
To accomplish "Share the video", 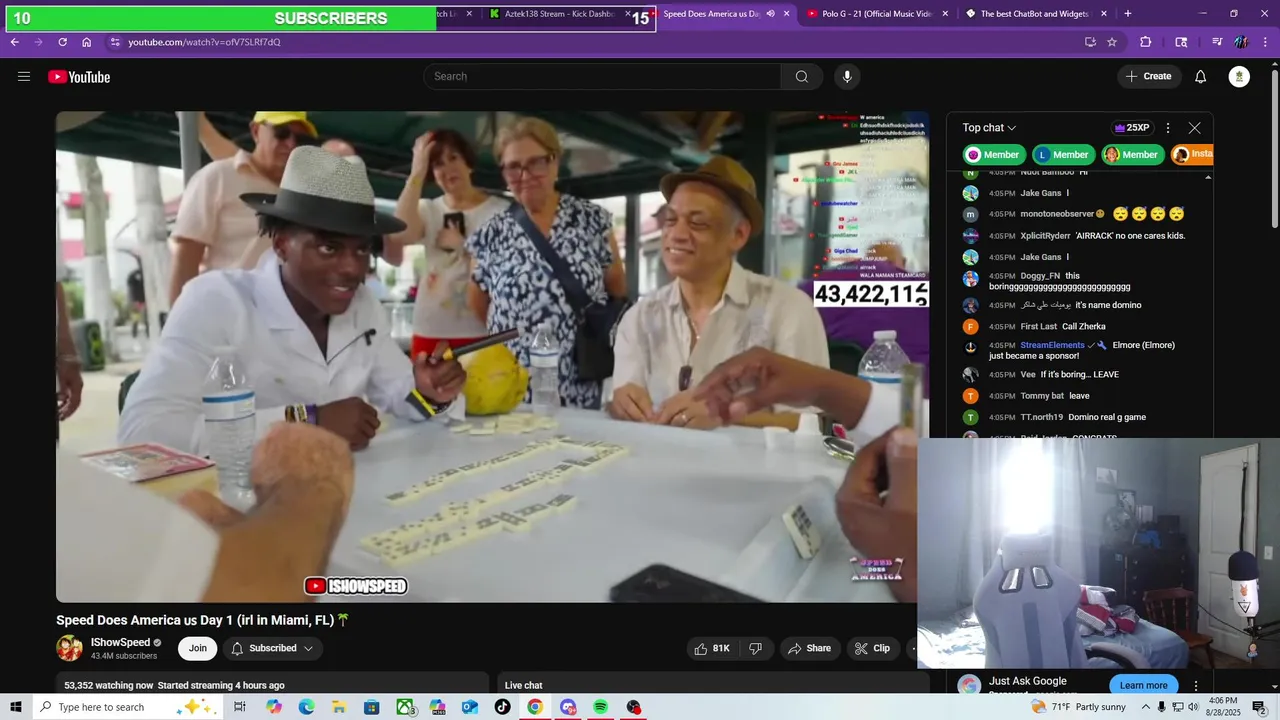I will coord(809,648).
